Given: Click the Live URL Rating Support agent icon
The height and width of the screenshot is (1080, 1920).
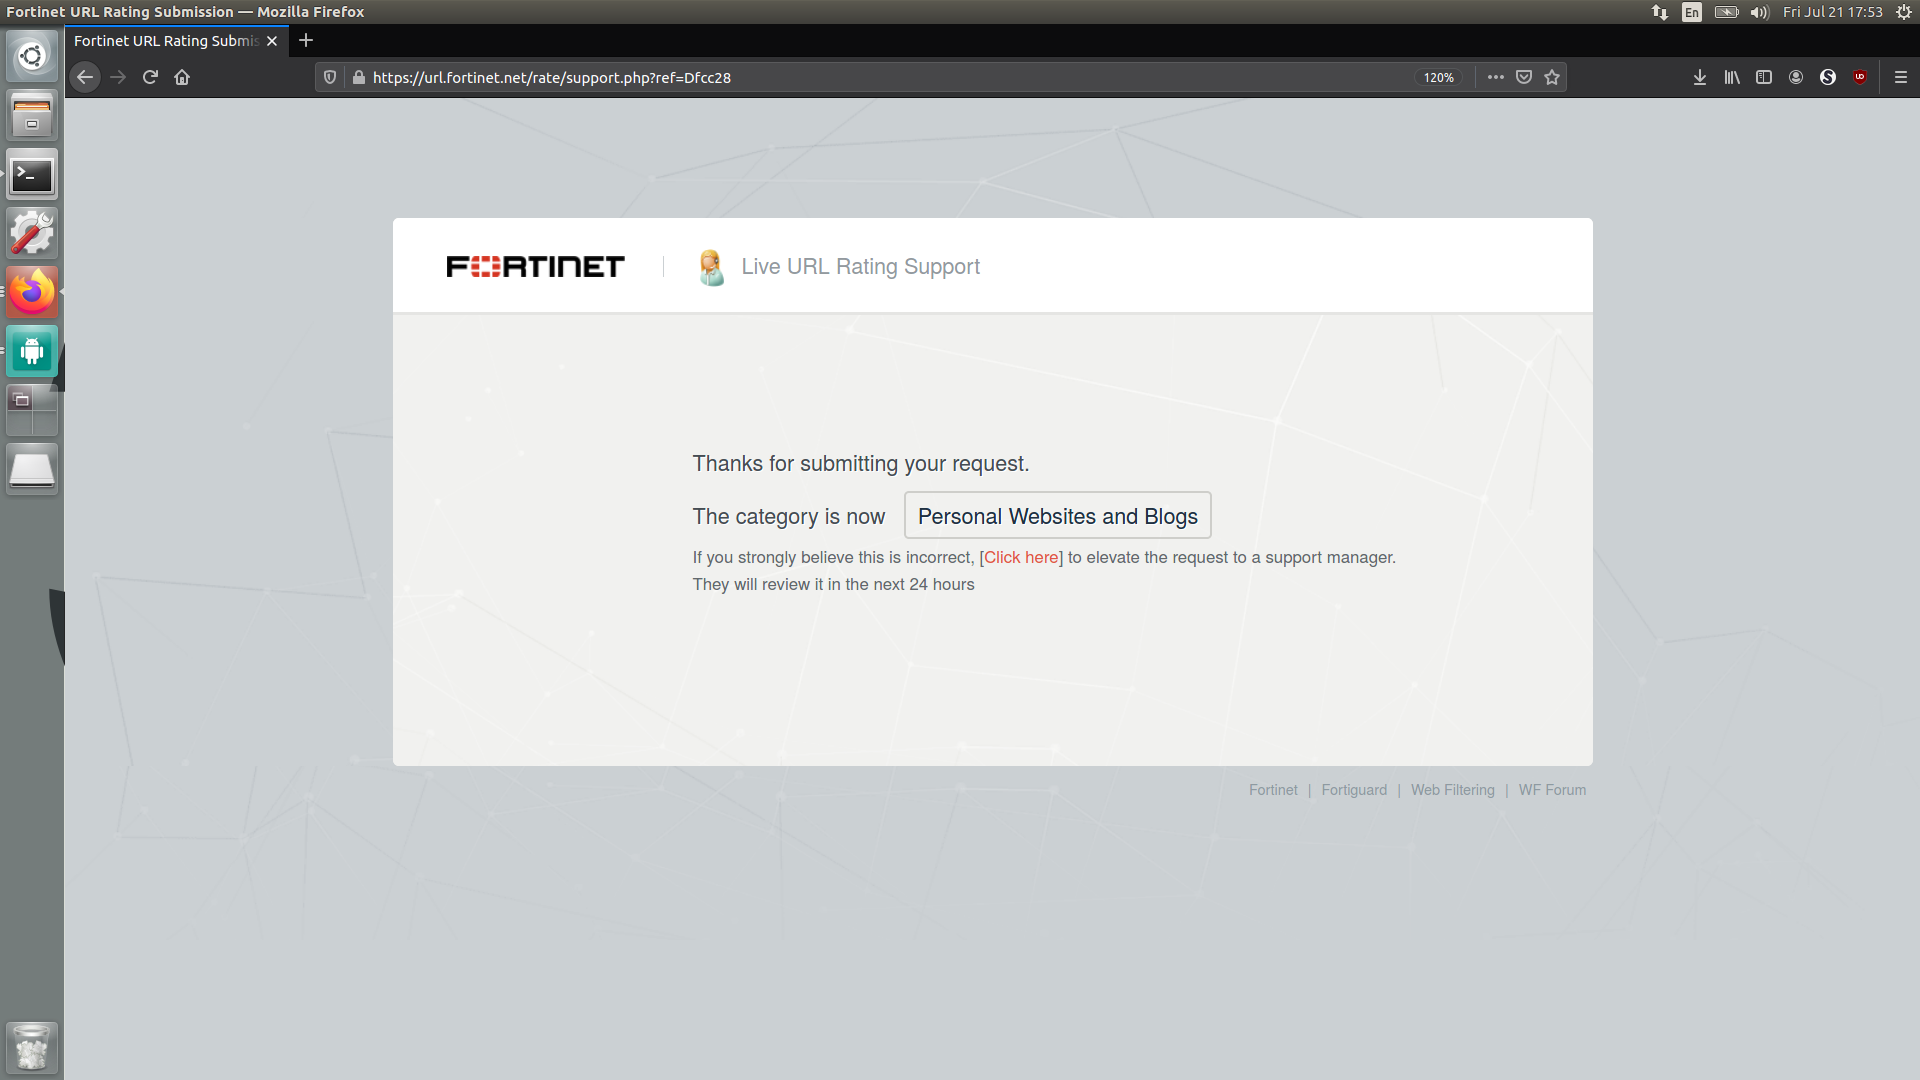Looking at the screenshot, I should pyautogui.click(x=711, y=267).
